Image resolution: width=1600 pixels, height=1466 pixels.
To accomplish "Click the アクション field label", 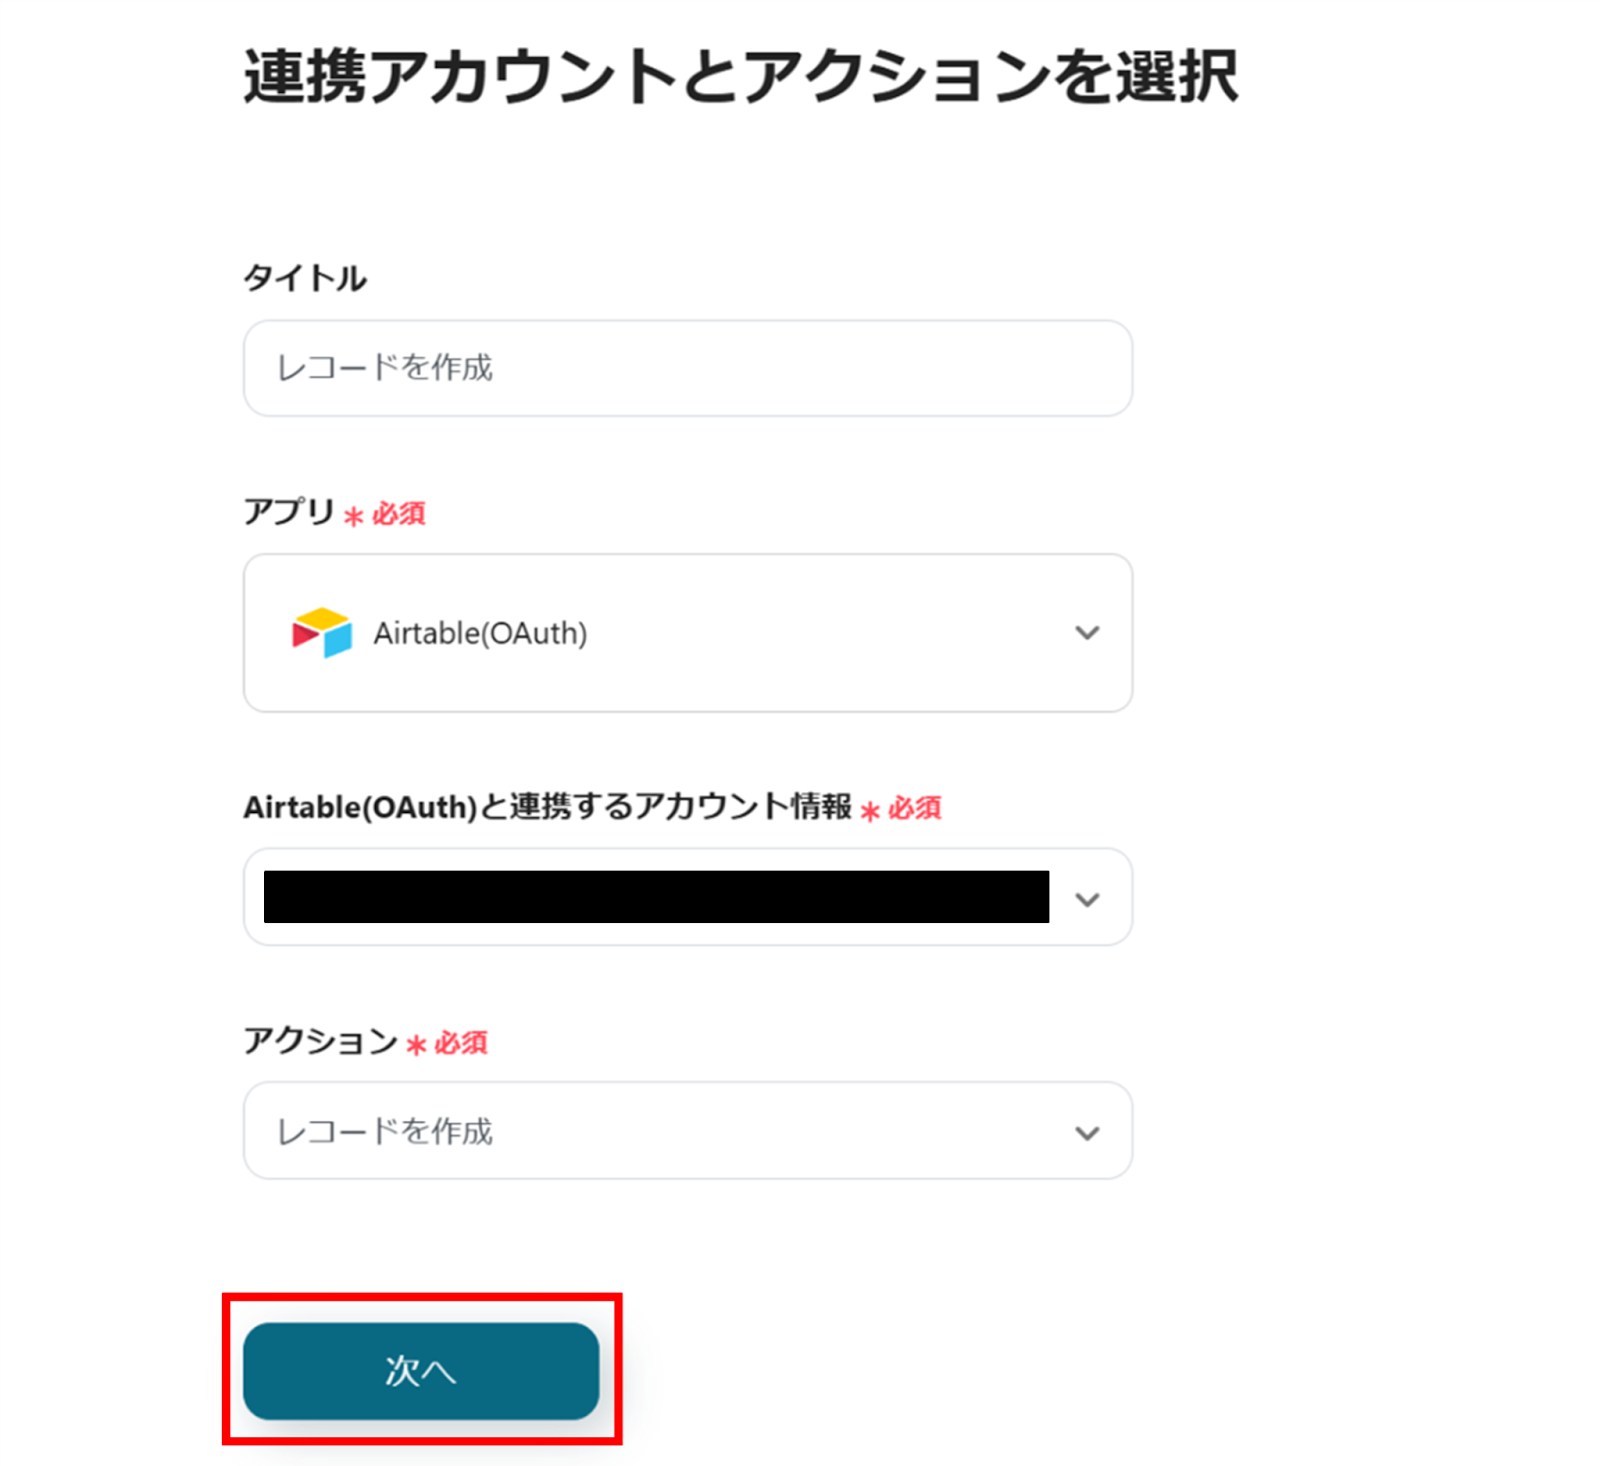I will 320,1041.
